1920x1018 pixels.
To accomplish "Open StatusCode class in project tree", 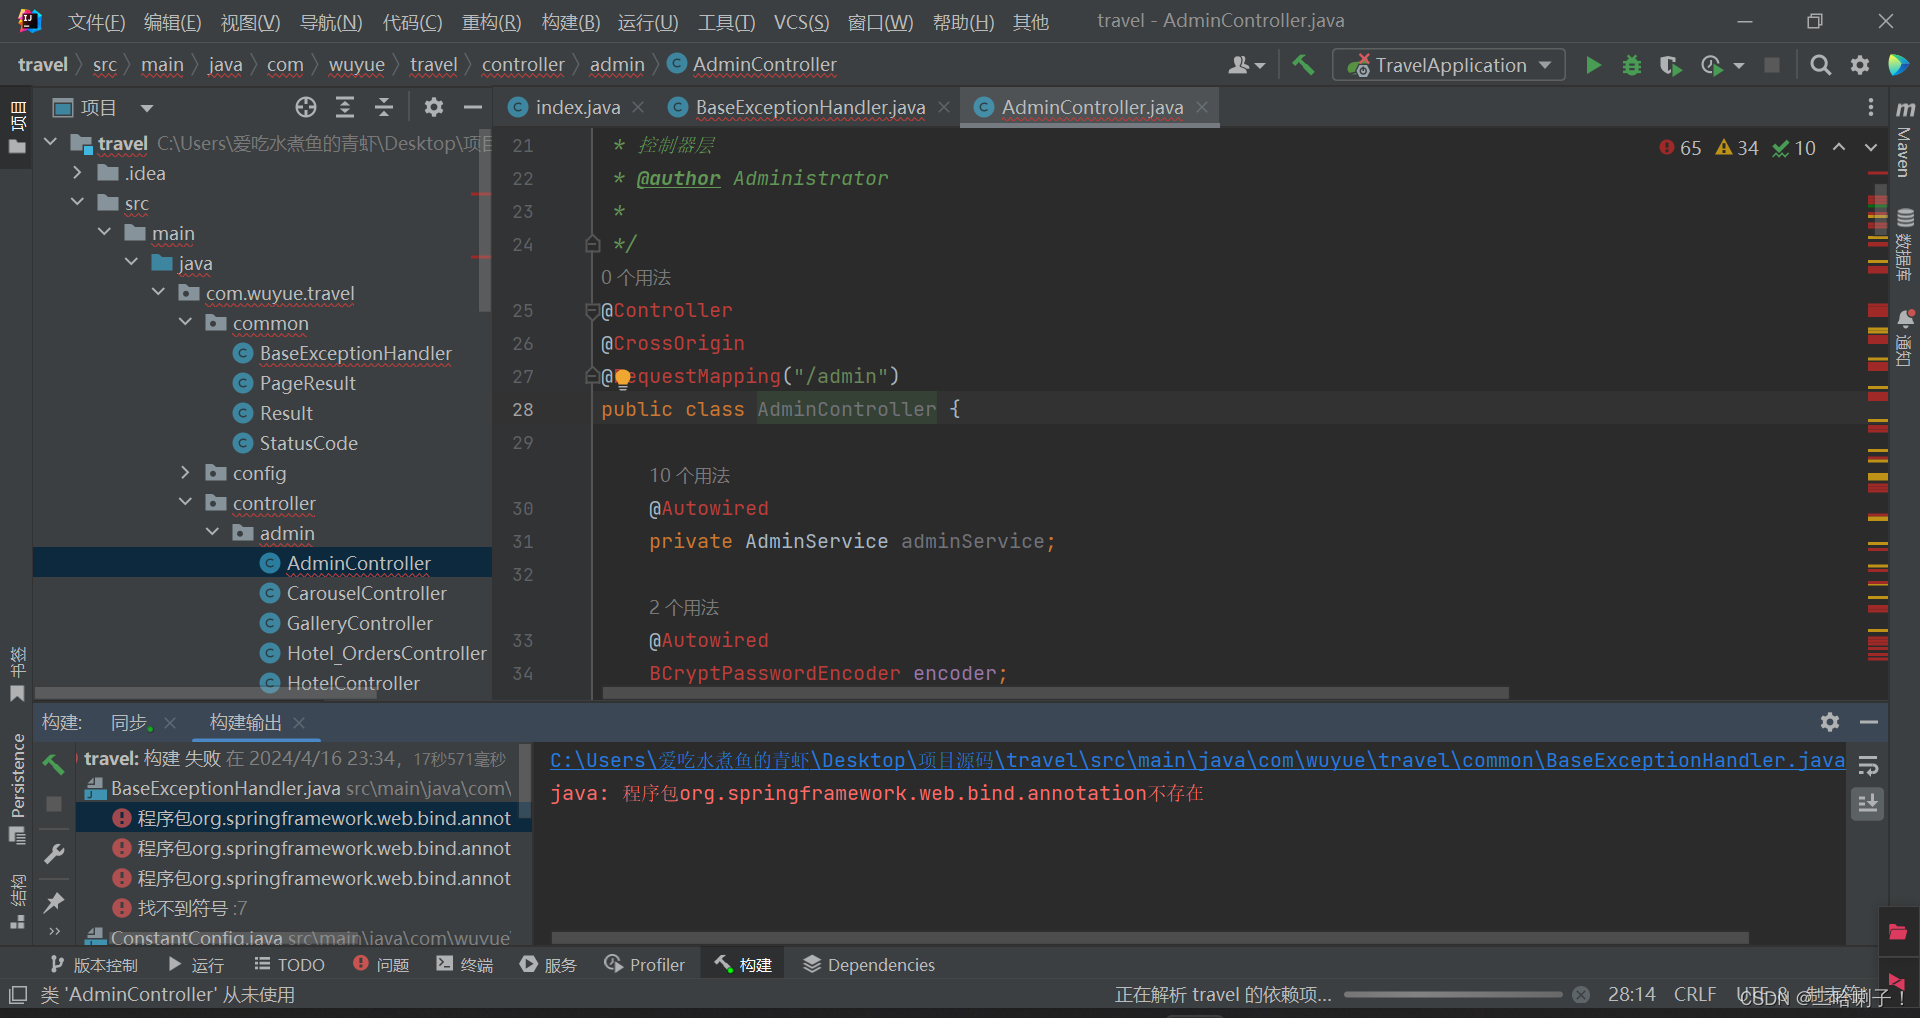I will 308,443.
